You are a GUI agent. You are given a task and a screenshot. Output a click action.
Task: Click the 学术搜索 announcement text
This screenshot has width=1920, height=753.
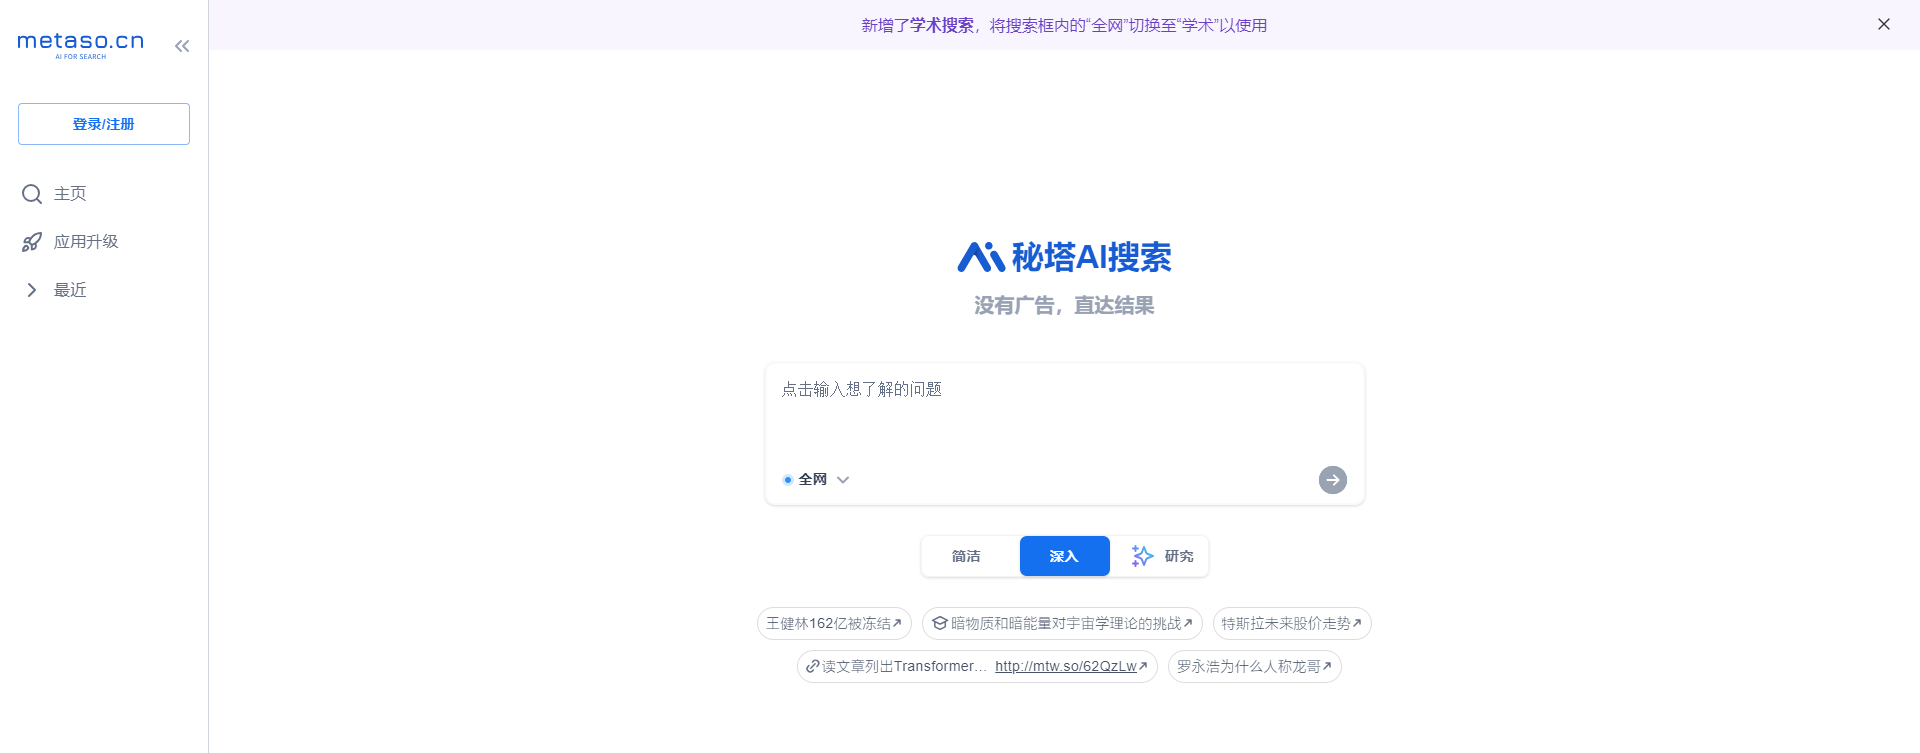[x=1064, y=25]
